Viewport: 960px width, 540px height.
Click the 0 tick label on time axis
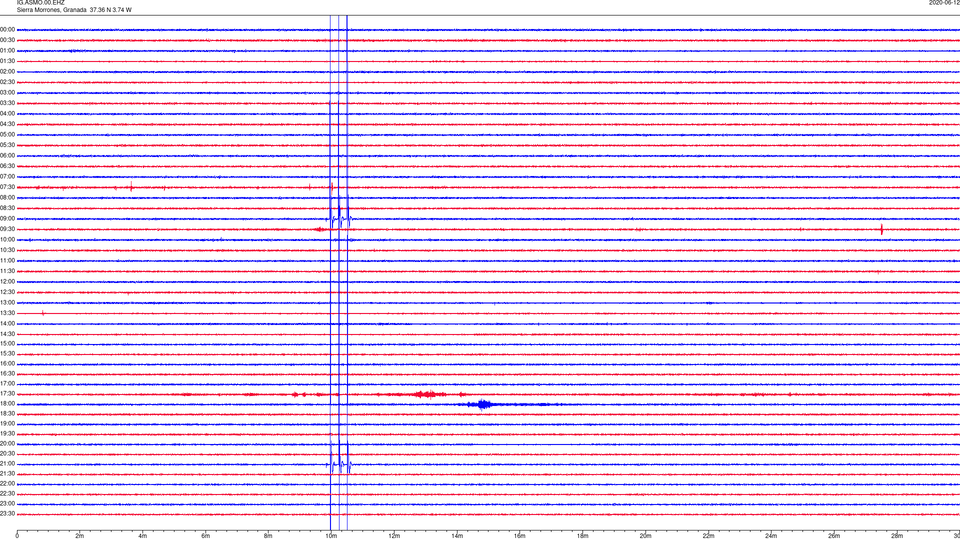click(17, 536)
